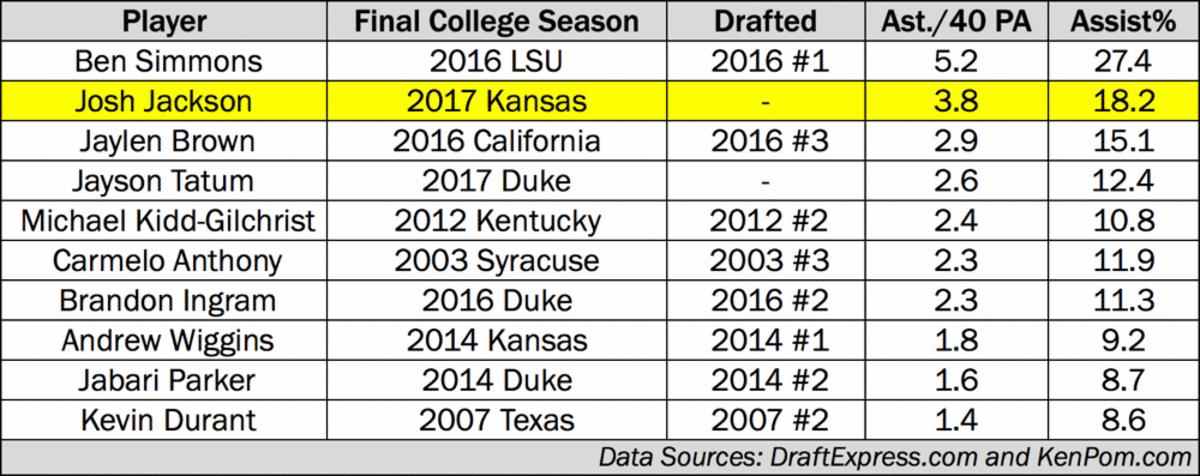
Task: Select the Carmelo Anthony player cell
Action: (x=167, y=260)
